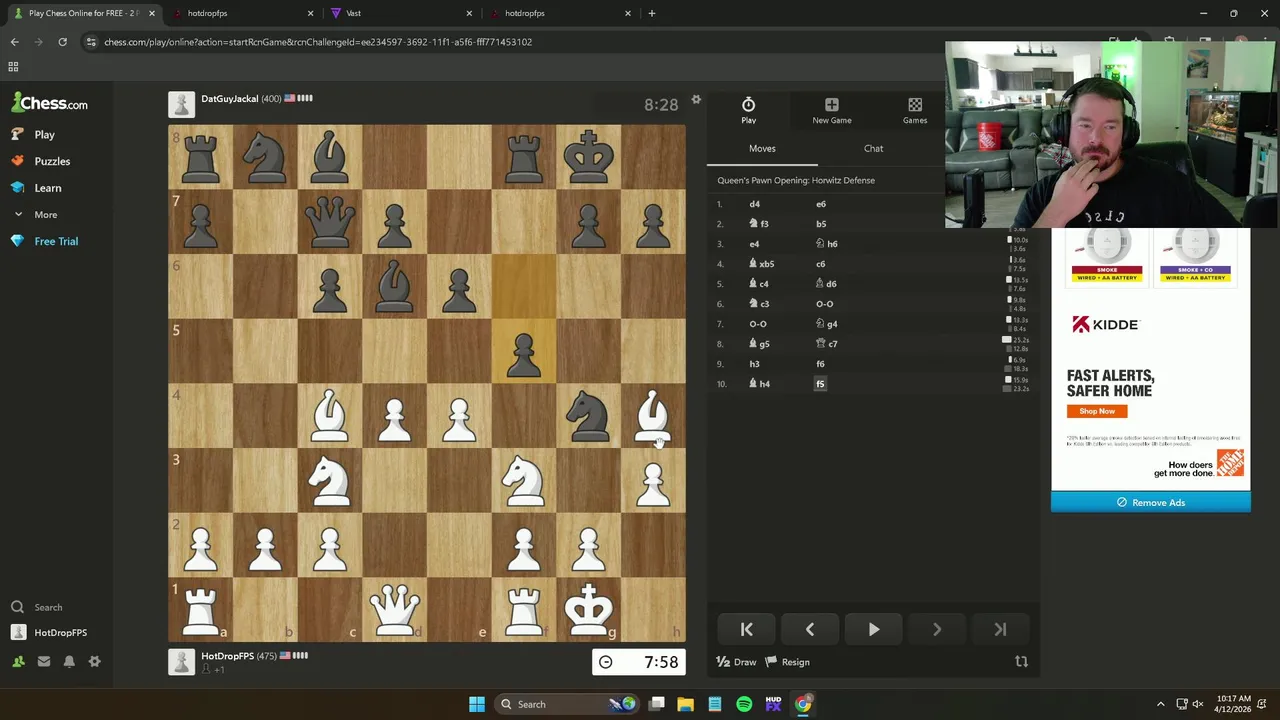Step forward one move
Screen dimensions: 1280x720
pos(937,629)
